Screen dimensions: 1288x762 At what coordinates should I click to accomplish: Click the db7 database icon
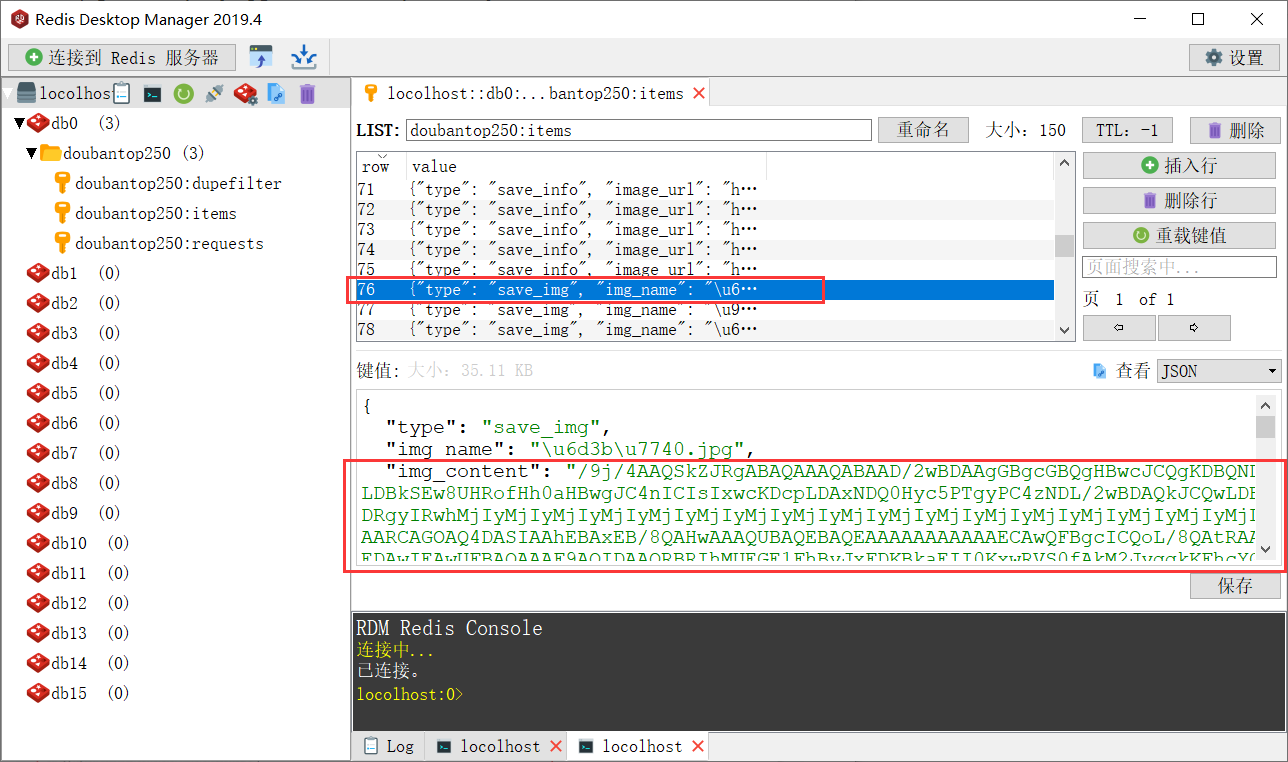click(x=38, y=453)
